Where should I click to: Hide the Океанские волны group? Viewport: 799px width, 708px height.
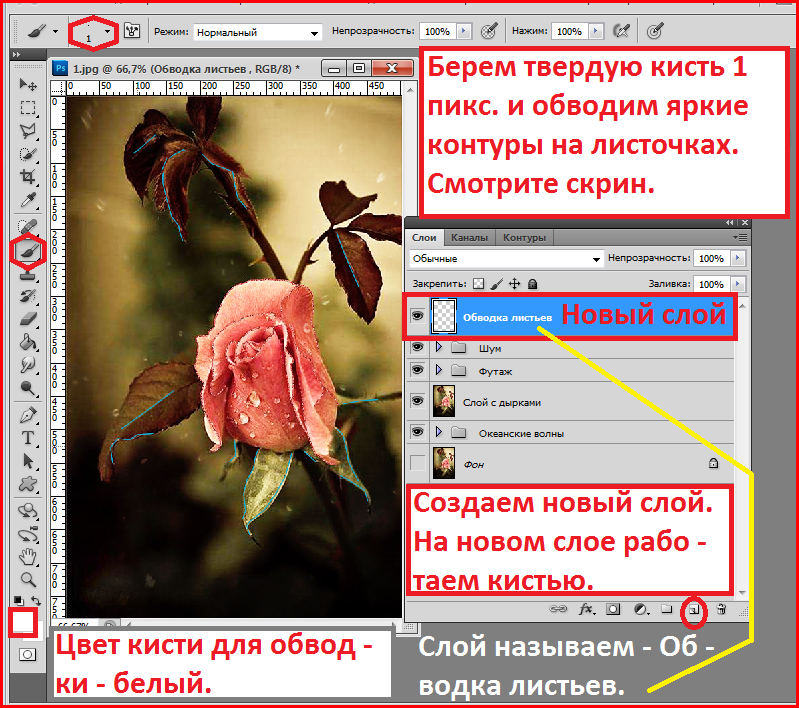point(417,432)
